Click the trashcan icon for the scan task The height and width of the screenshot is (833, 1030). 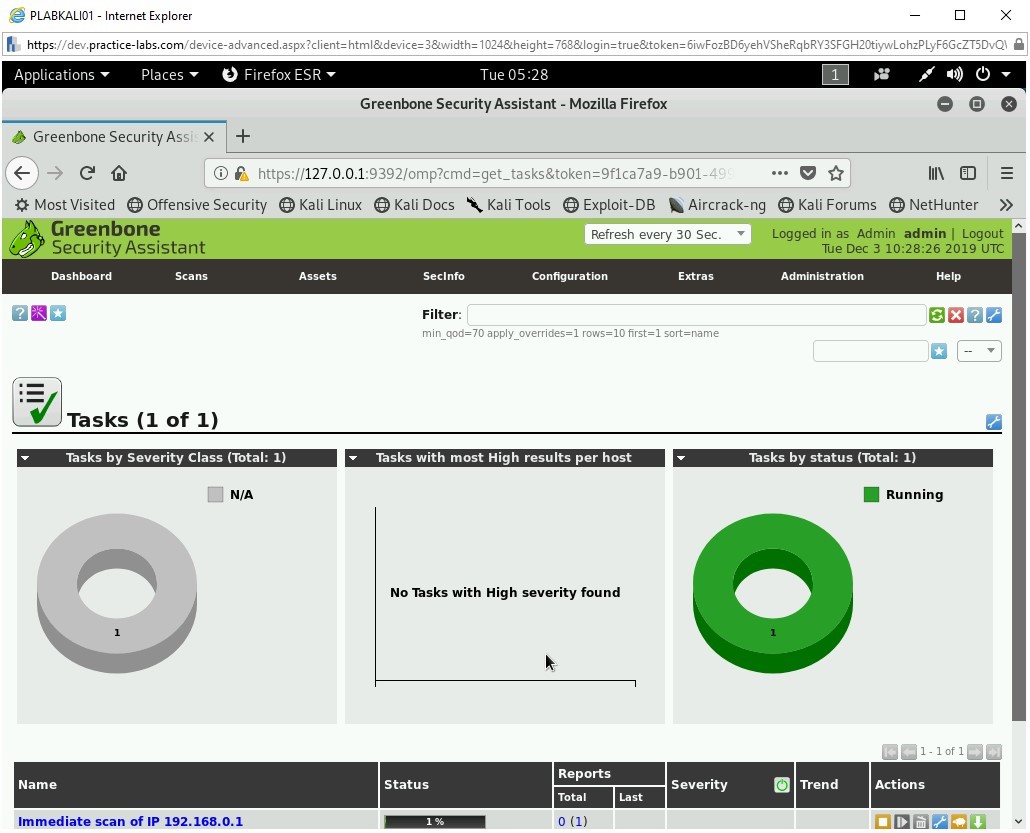(x=921, y=822)
